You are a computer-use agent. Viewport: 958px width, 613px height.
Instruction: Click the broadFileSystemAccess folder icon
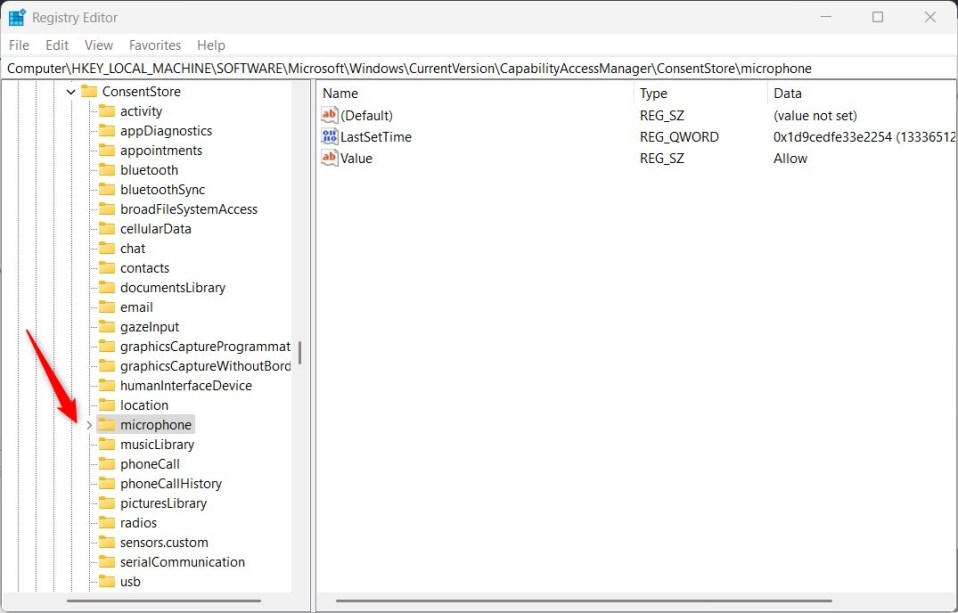pyautogui.click(x=107, y=208)
